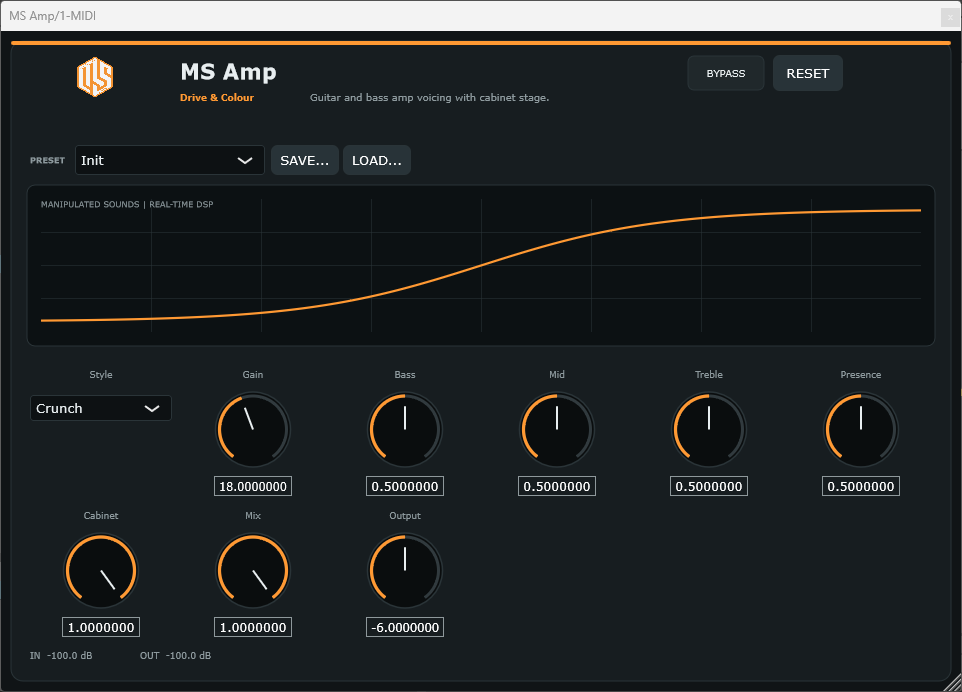Image resolution: width=962 pixels, height=692 pixels.
Task: Click the SAVE... preset button
Action: [305, 160]
